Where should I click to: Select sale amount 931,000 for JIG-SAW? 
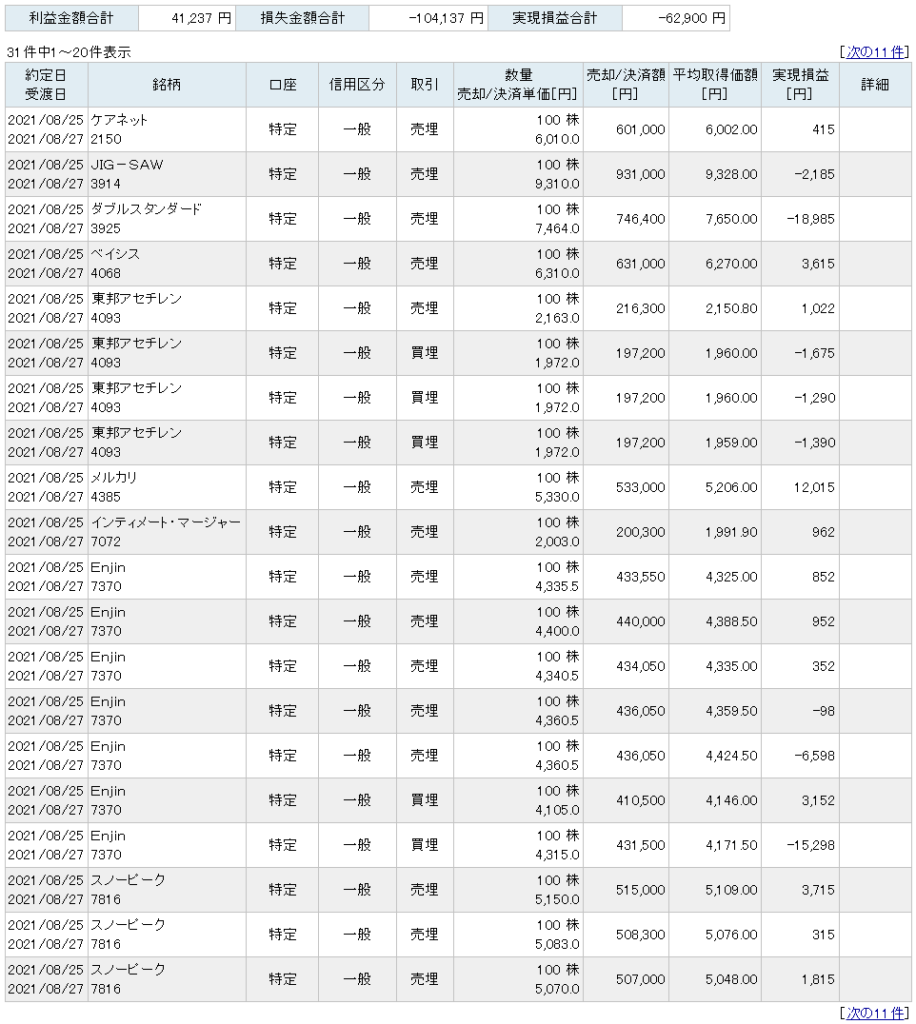point(640,174)
